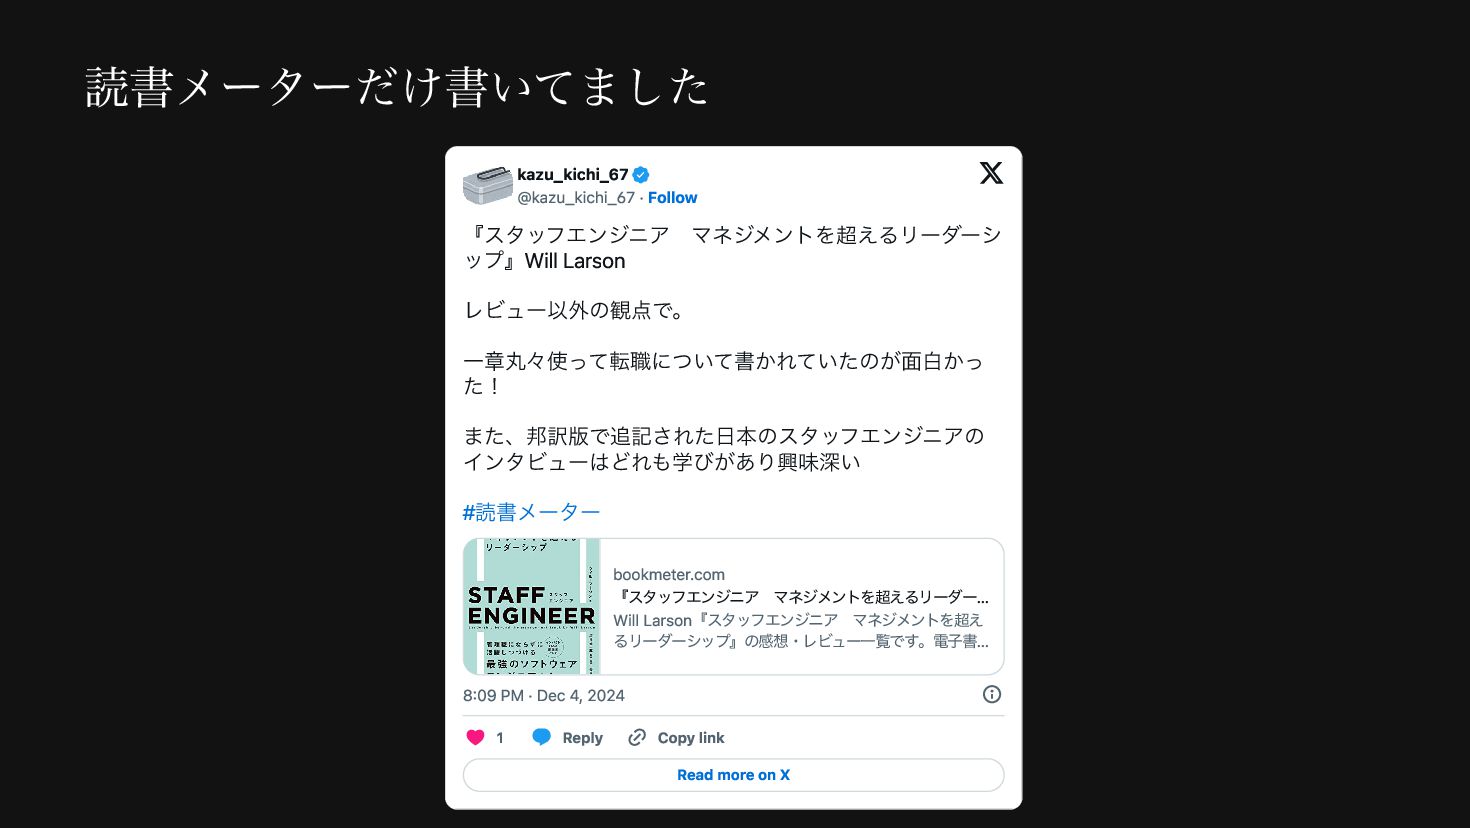Click Read more on X button

(733, 775)
